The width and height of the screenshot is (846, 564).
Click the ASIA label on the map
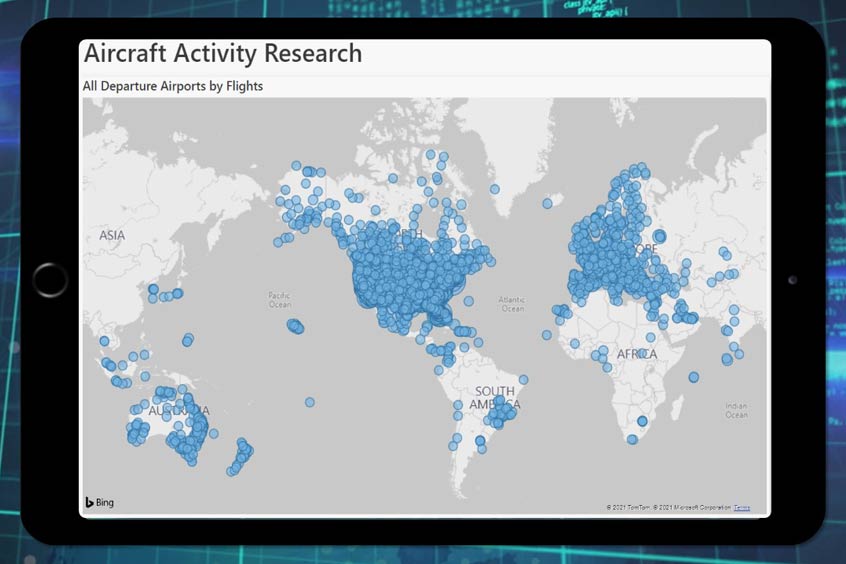[112, 235]
